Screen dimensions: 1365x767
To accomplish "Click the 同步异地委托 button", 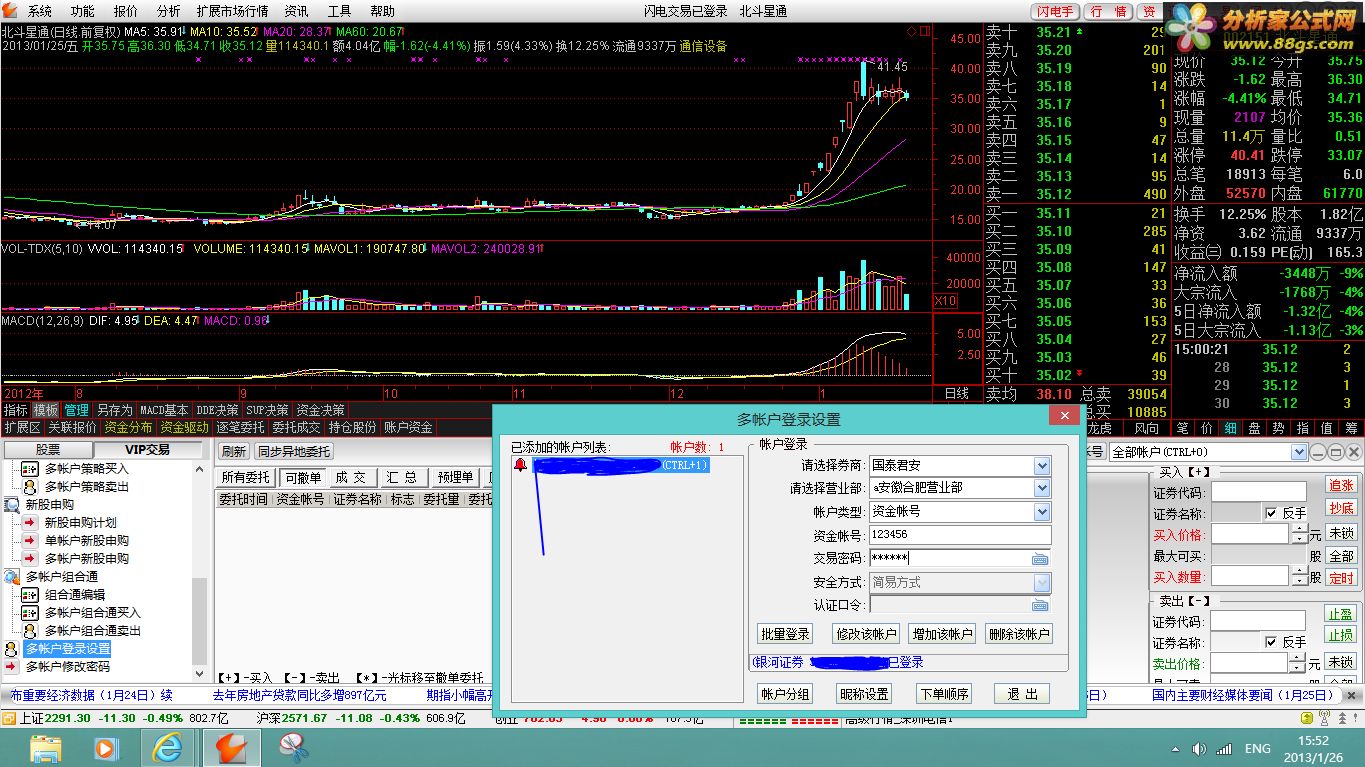I will [293, 452].
